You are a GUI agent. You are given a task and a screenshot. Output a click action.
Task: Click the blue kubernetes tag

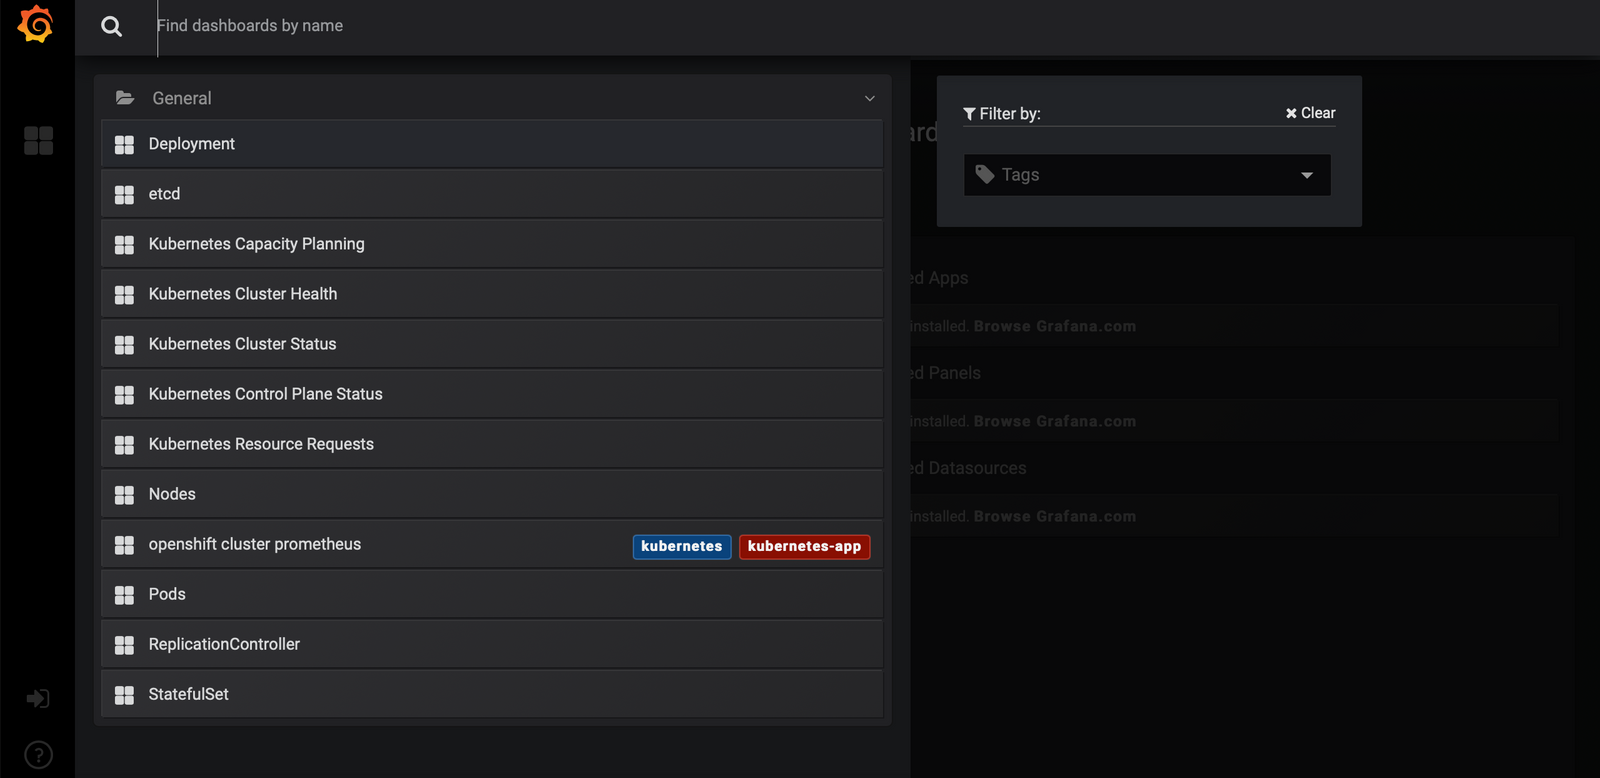coord(681,546)
